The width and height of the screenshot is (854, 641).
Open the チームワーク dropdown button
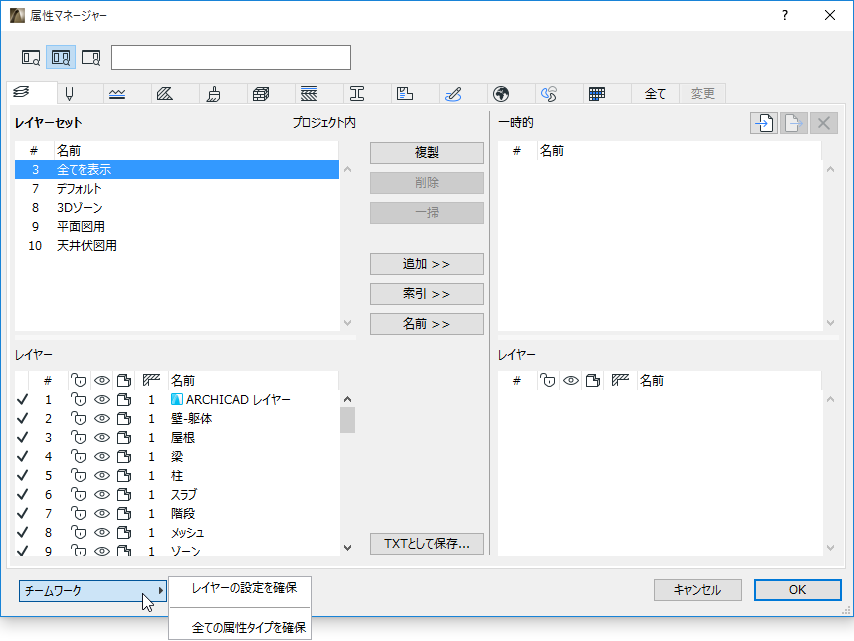(x=93, y=590)
